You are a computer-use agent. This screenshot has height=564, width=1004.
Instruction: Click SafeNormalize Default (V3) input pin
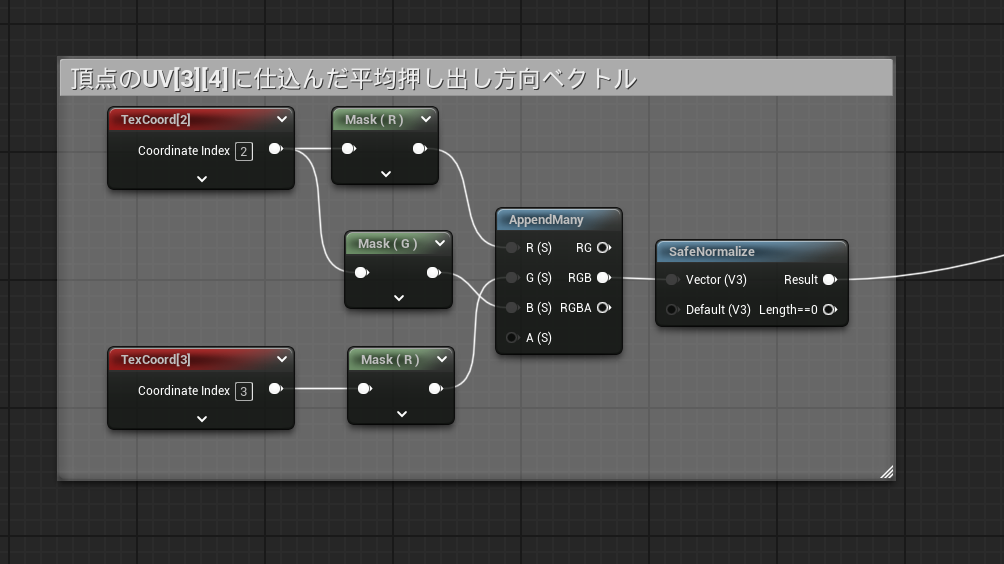[672, 310]
